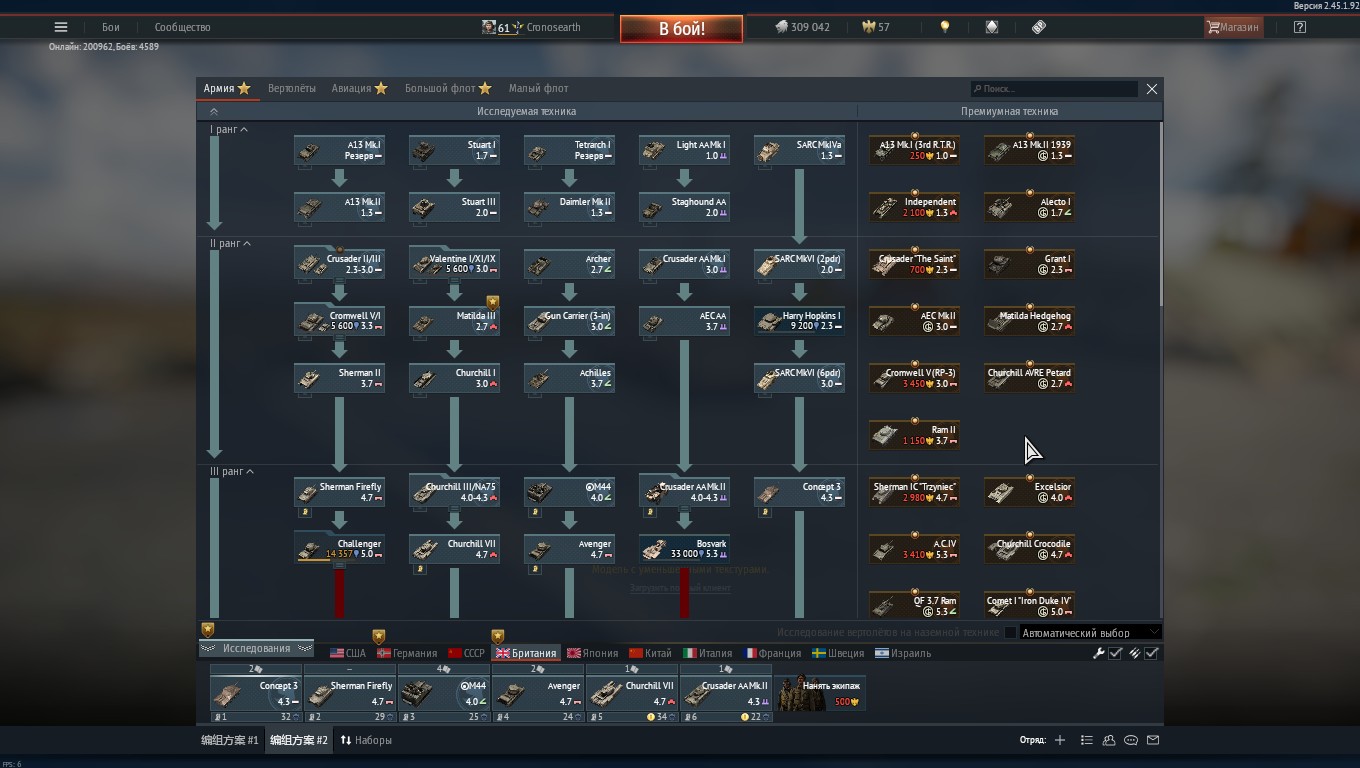The width and height of the screenshot is (1360, 768).
Task: Open the Автоматический выбор dropdown
Action: (x=1090, y=632)
